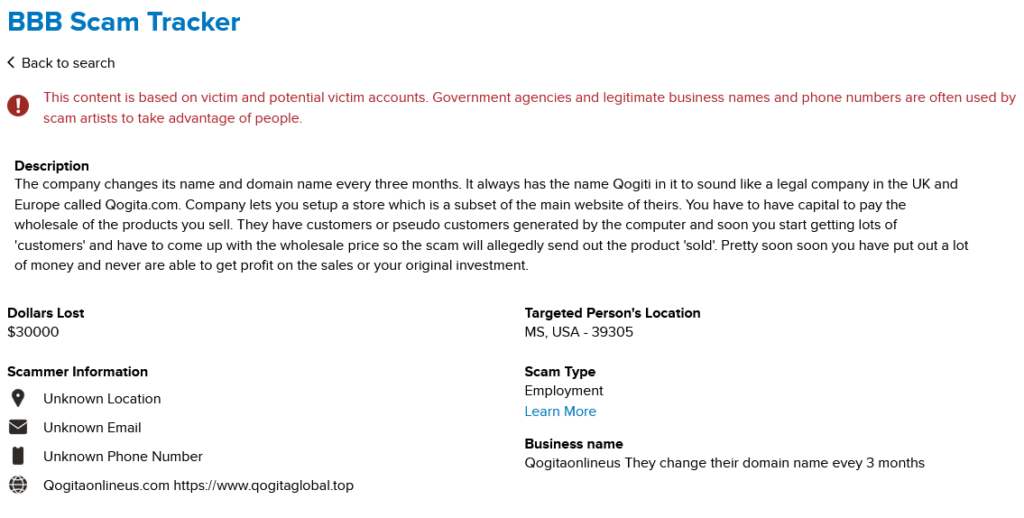Click the red warning alert icon
Image resolution: width=1024 pixels, height=518 pixels.
click(x=18, y=105)
